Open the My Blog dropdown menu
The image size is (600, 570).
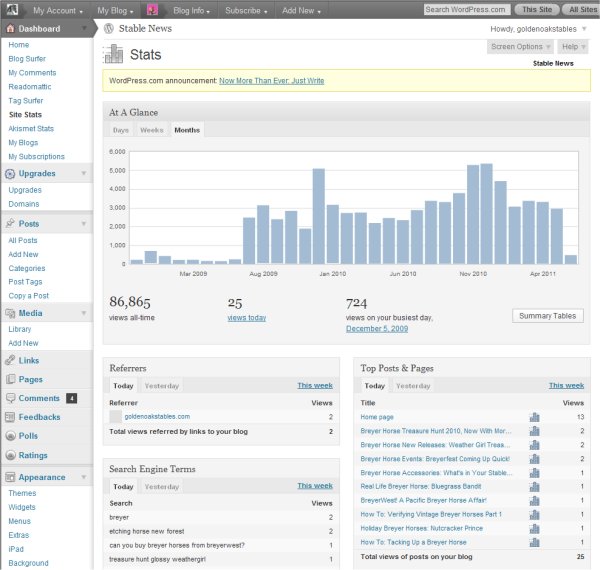[115, 11]
